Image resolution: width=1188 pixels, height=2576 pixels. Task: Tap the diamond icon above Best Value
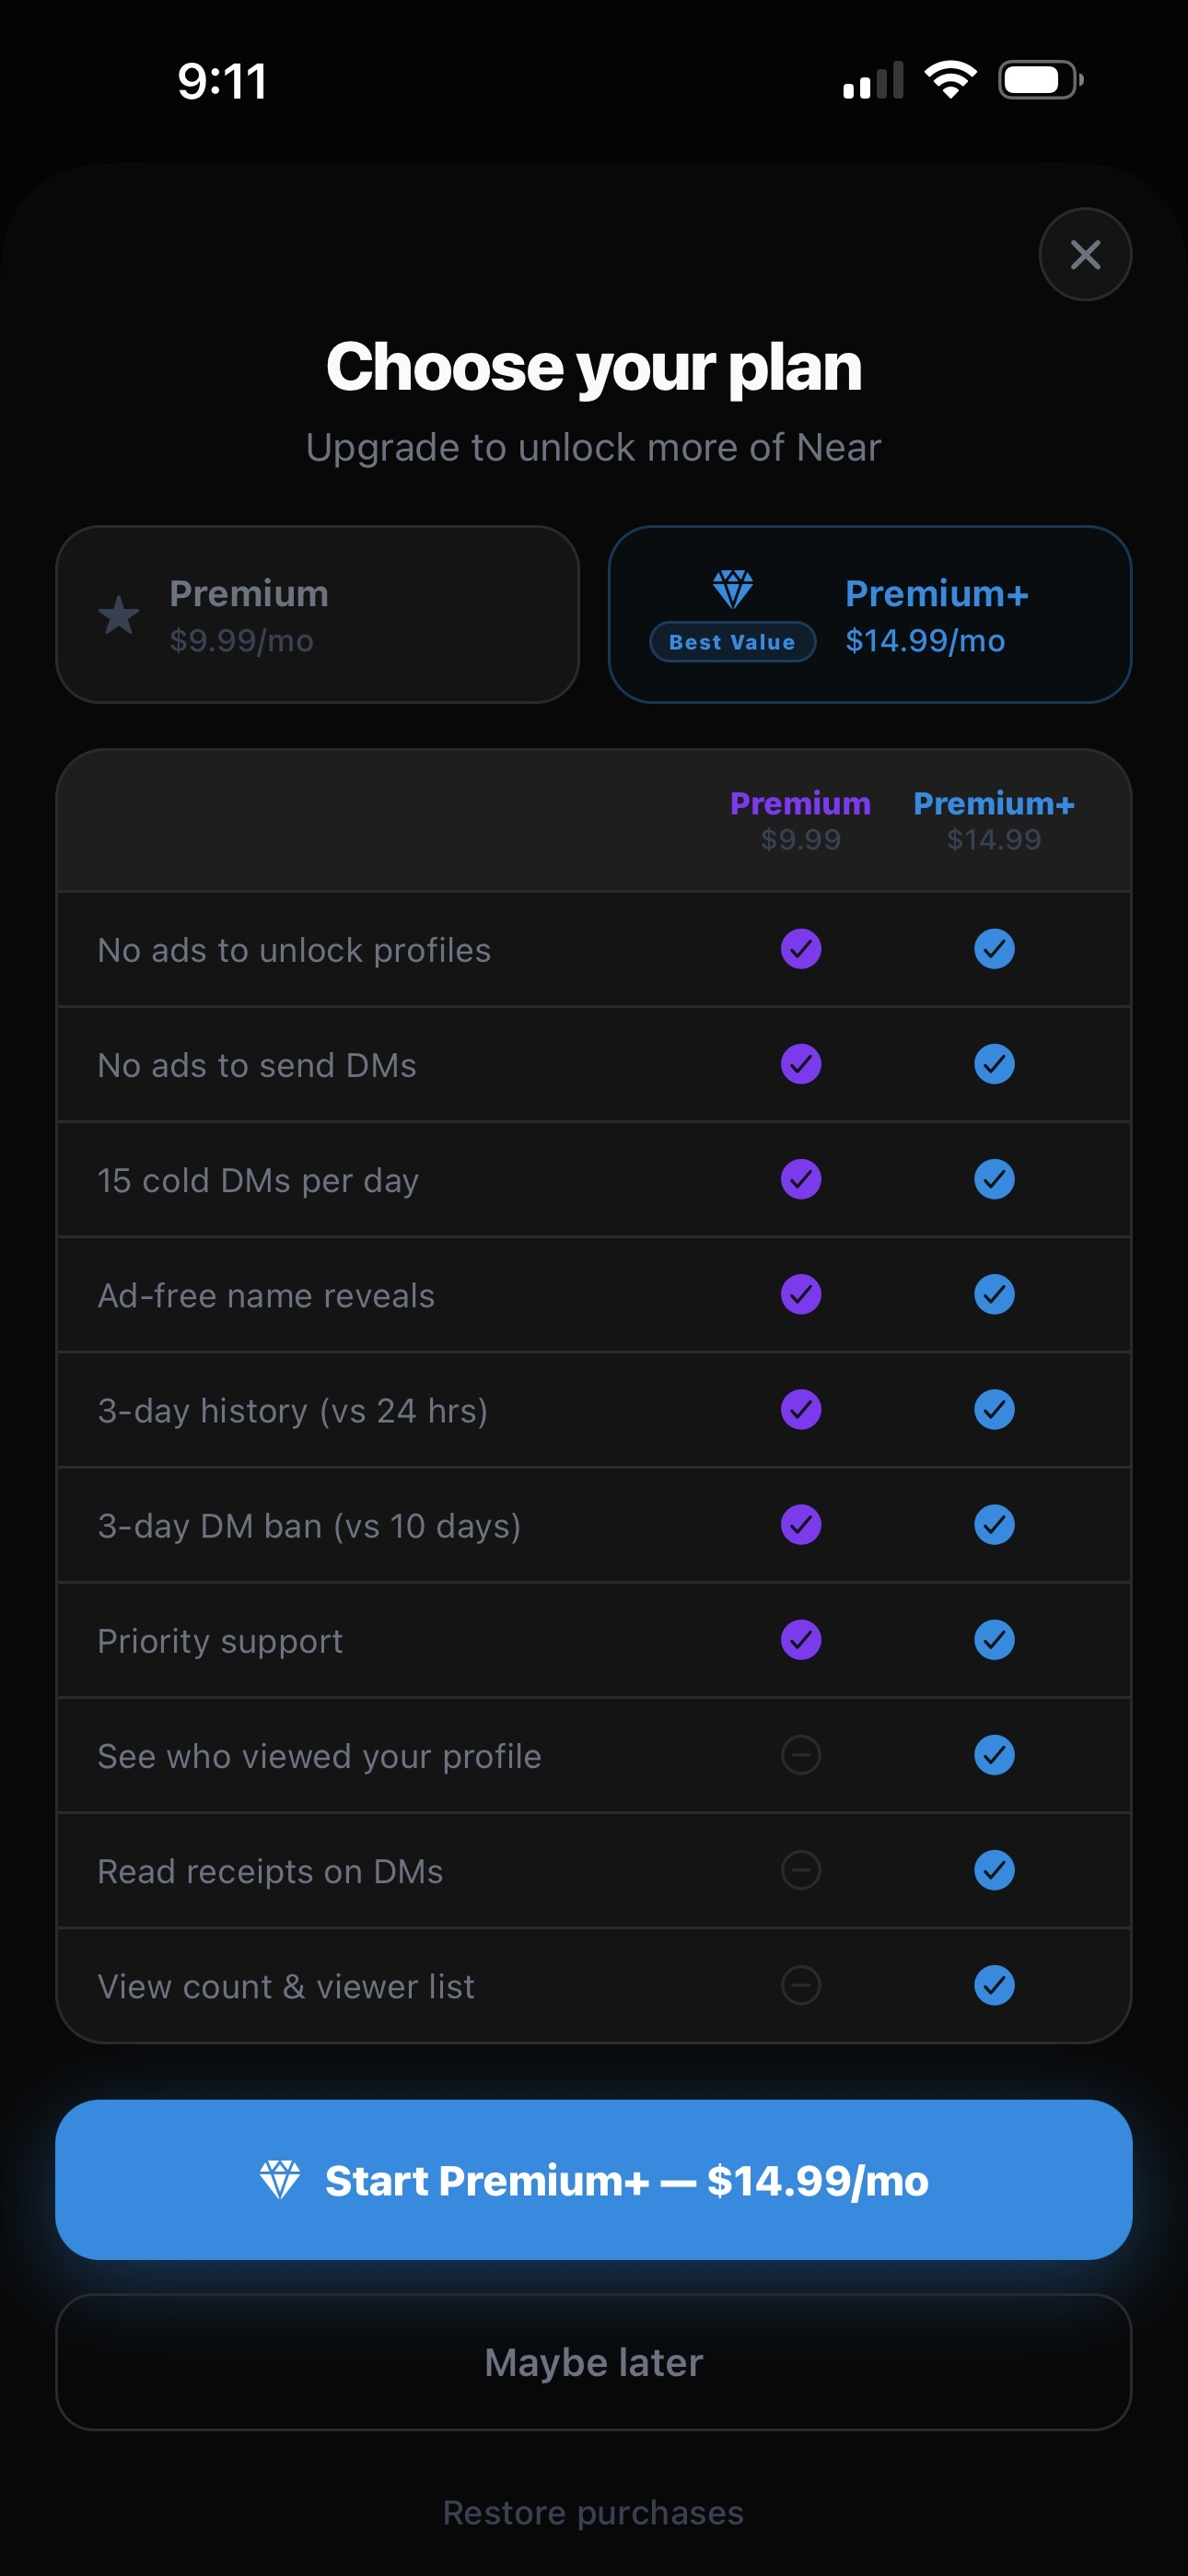733,590
